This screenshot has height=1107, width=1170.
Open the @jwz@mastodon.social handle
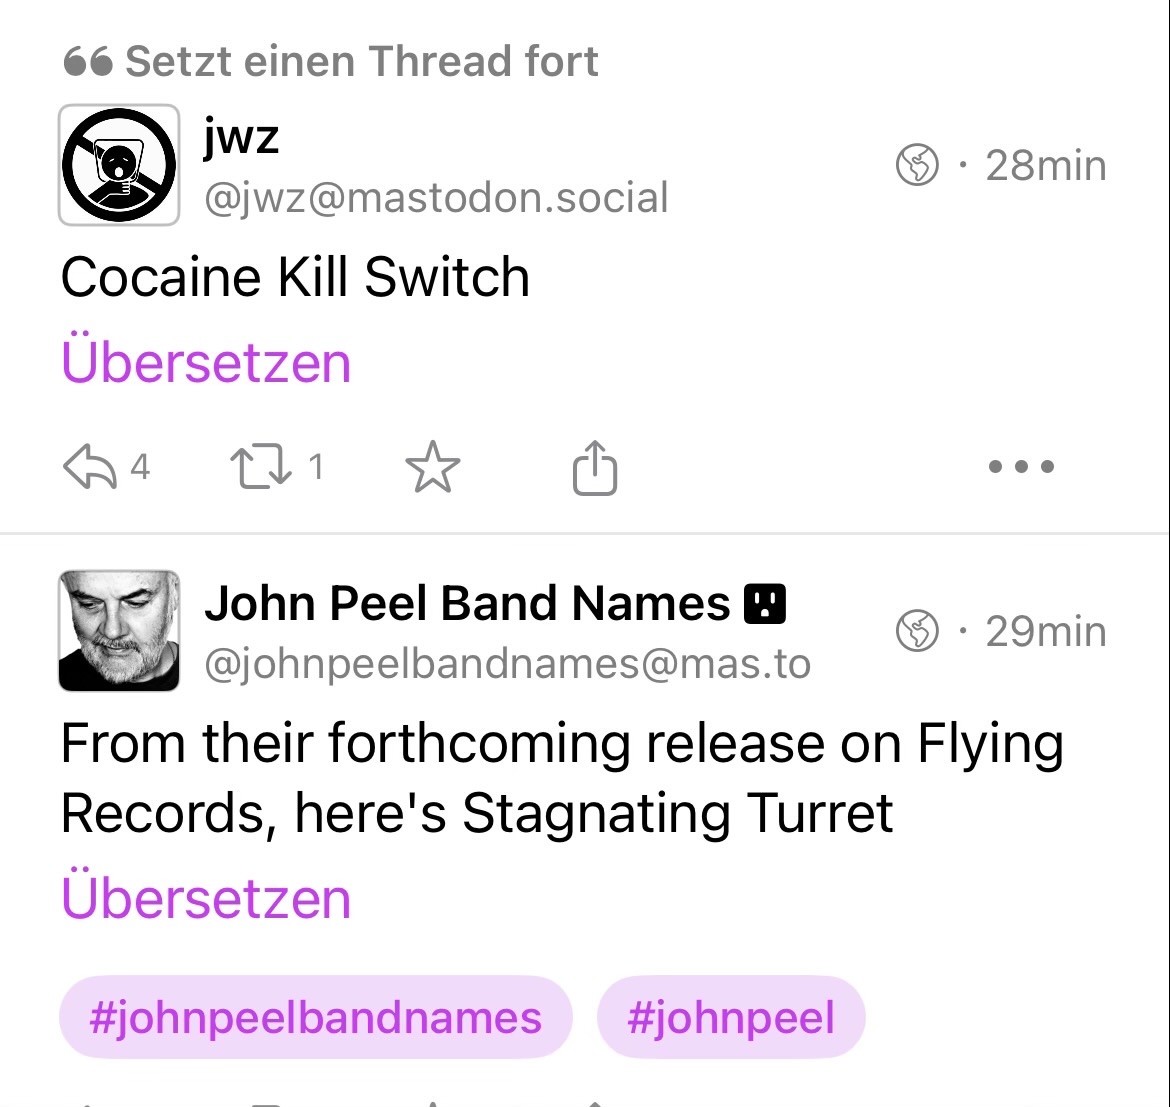tap(436, 198)
